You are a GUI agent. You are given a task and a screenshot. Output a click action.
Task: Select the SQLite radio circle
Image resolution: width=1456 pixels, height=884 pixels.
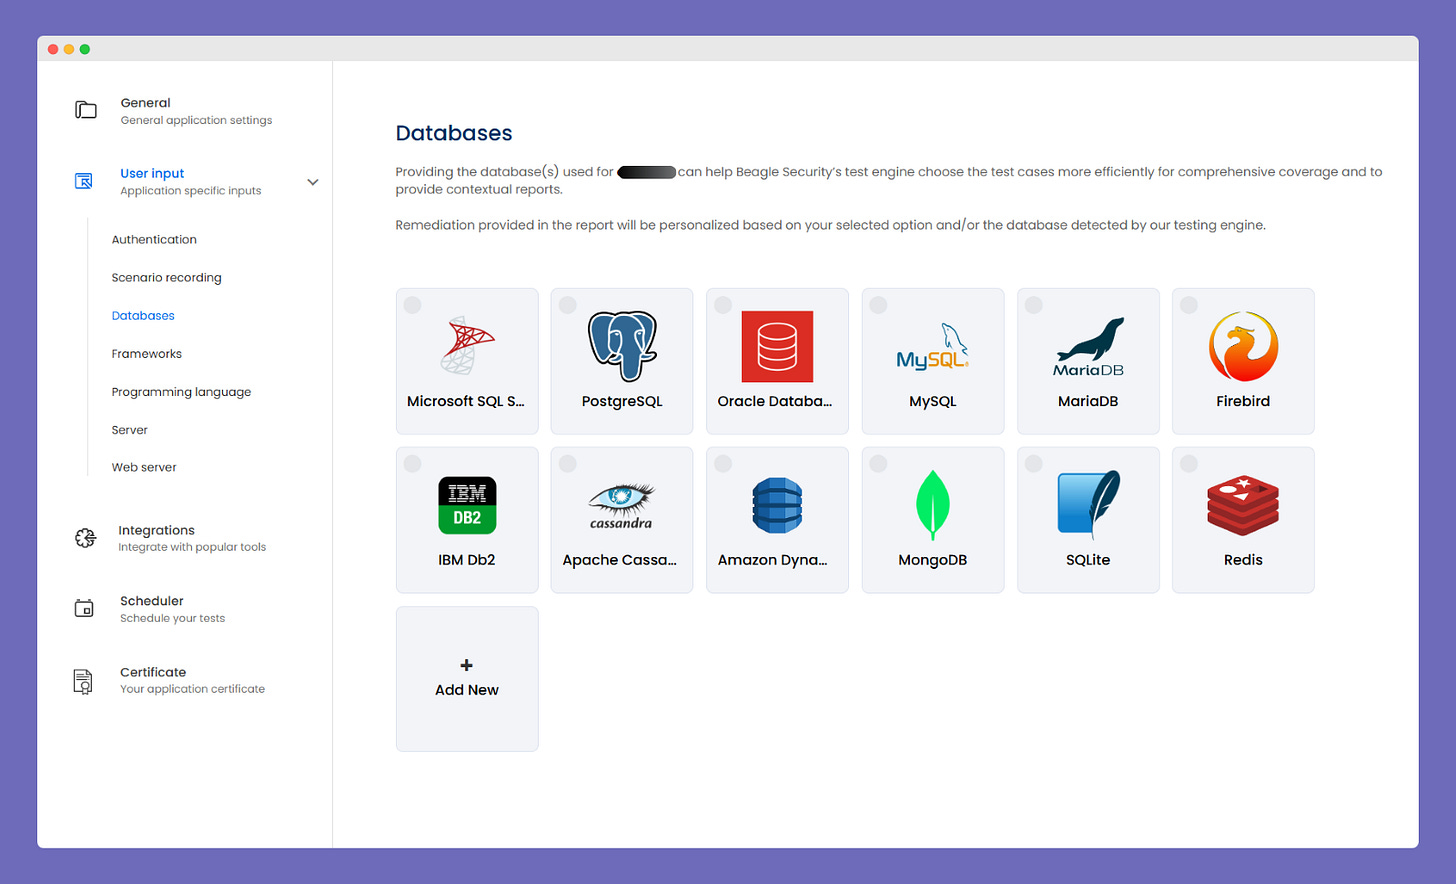click(1034, 464)
